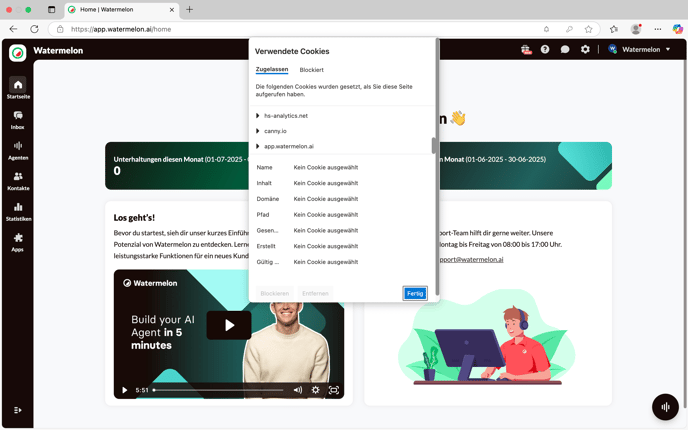Open favorites list icon
This screenshot has height=430, width=688.
(613, 29)
